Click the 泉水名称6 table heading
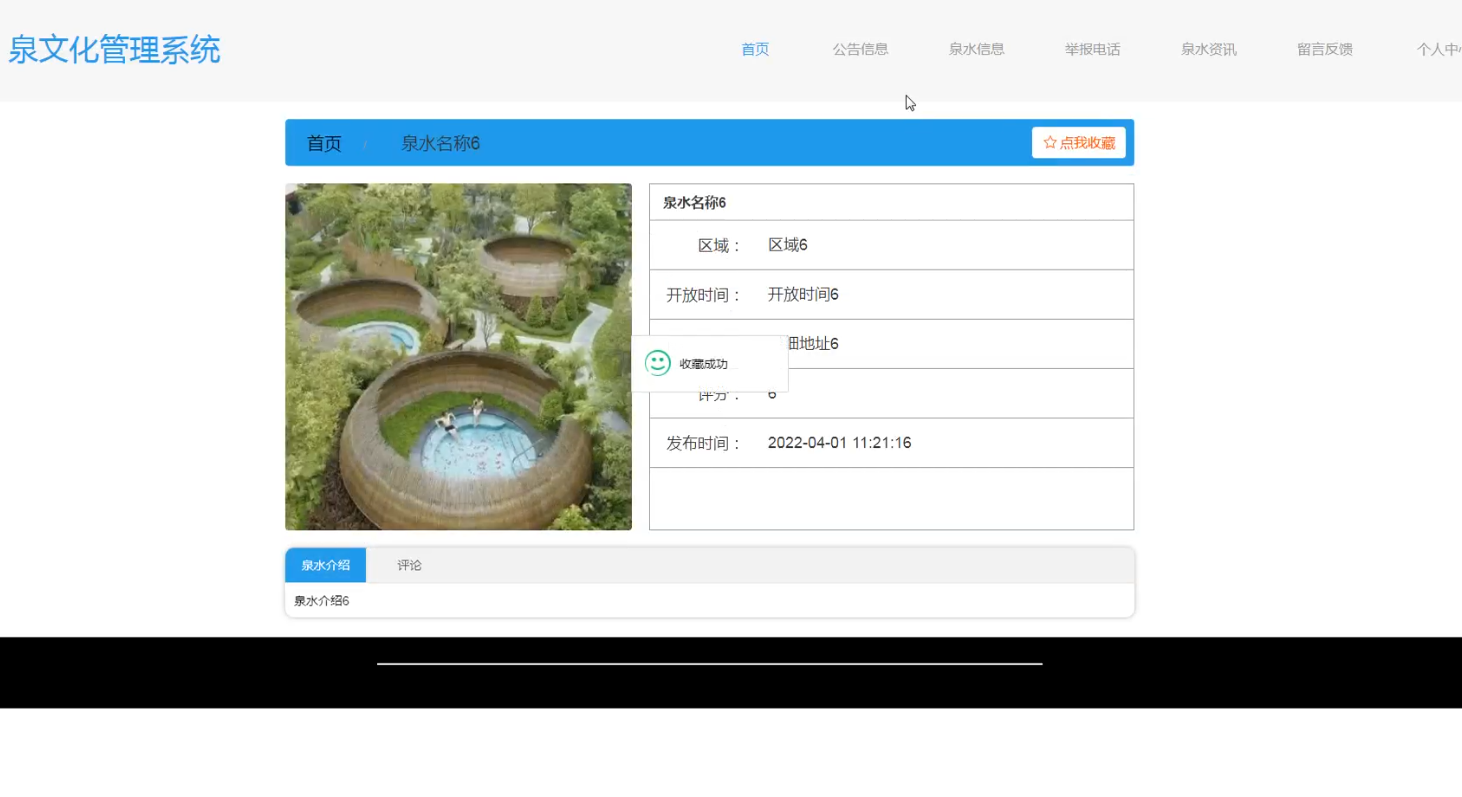Viewport: 1462px width, 797px height. [x=694, y=202]
